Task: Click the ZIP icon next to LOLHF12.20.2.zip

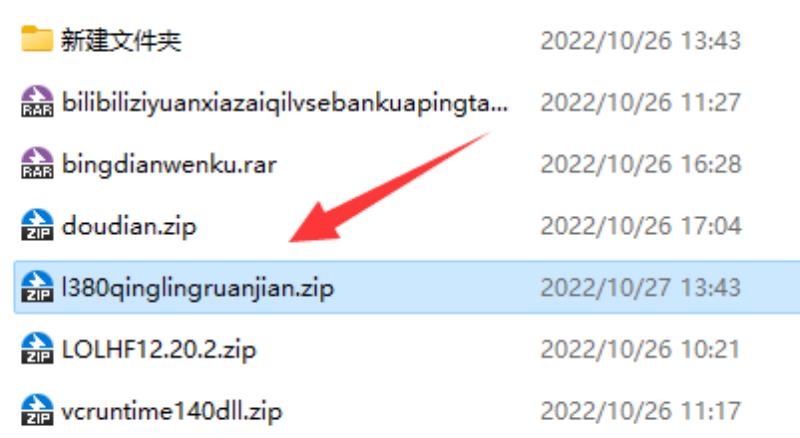Action: [37, 348]
